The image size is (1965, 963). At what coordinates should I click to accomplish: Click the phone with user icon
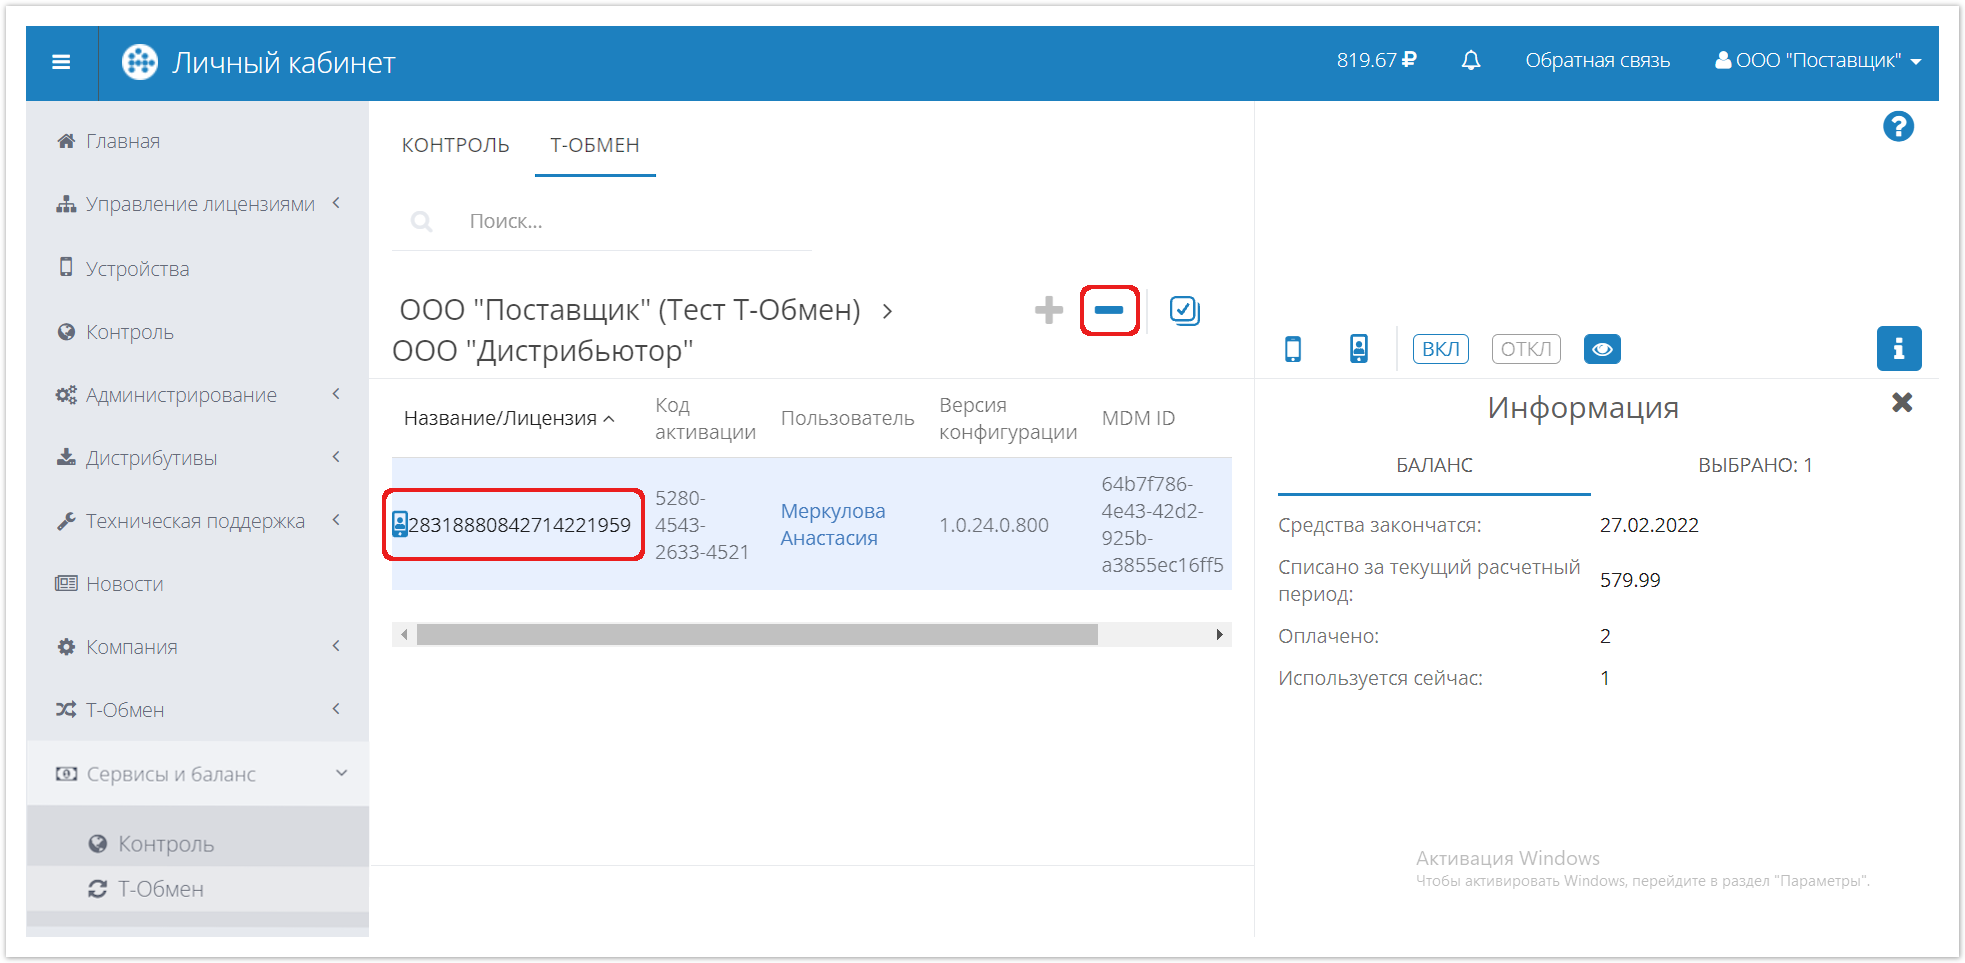[x=1358, y=349]
